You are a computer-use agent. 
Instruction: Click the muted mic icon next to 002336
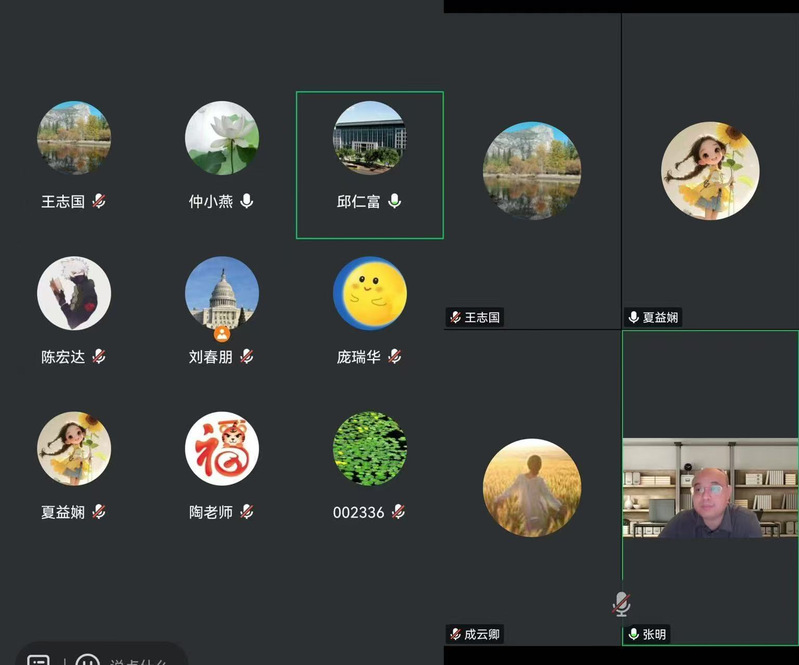click(399, 512)
